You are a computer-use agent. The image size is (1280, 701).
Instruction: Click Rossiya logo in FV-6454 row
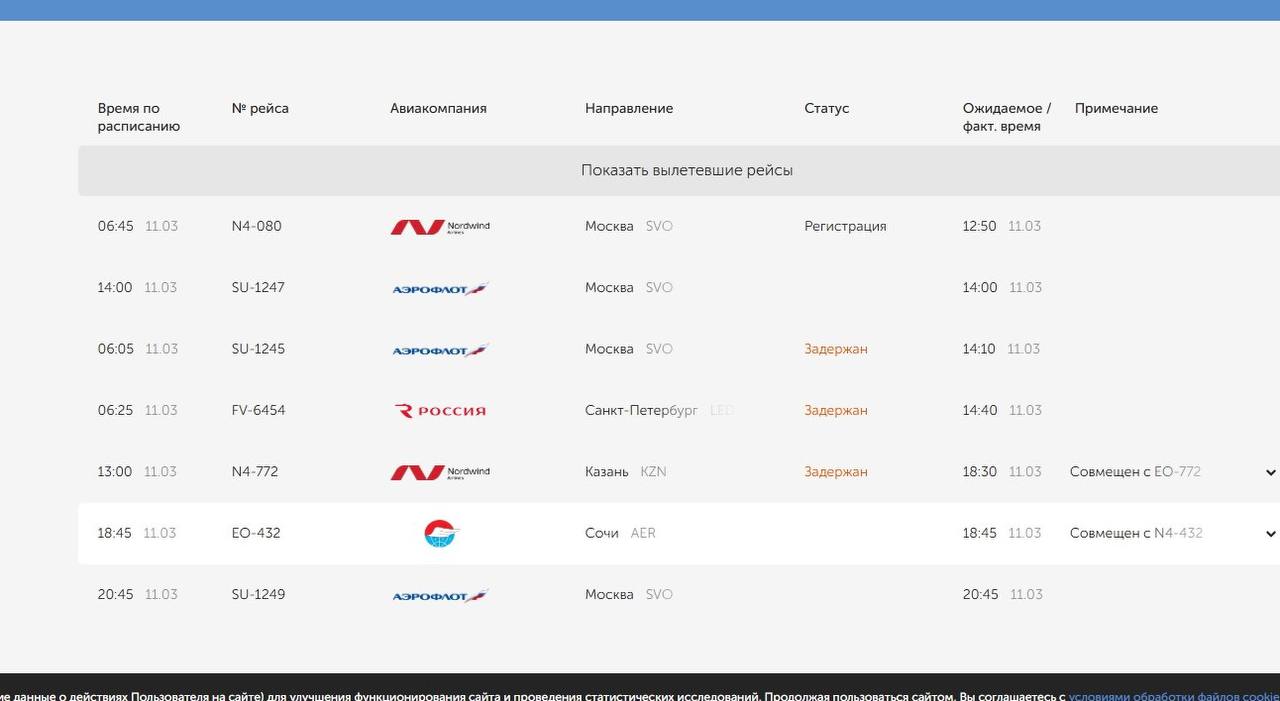440,411
